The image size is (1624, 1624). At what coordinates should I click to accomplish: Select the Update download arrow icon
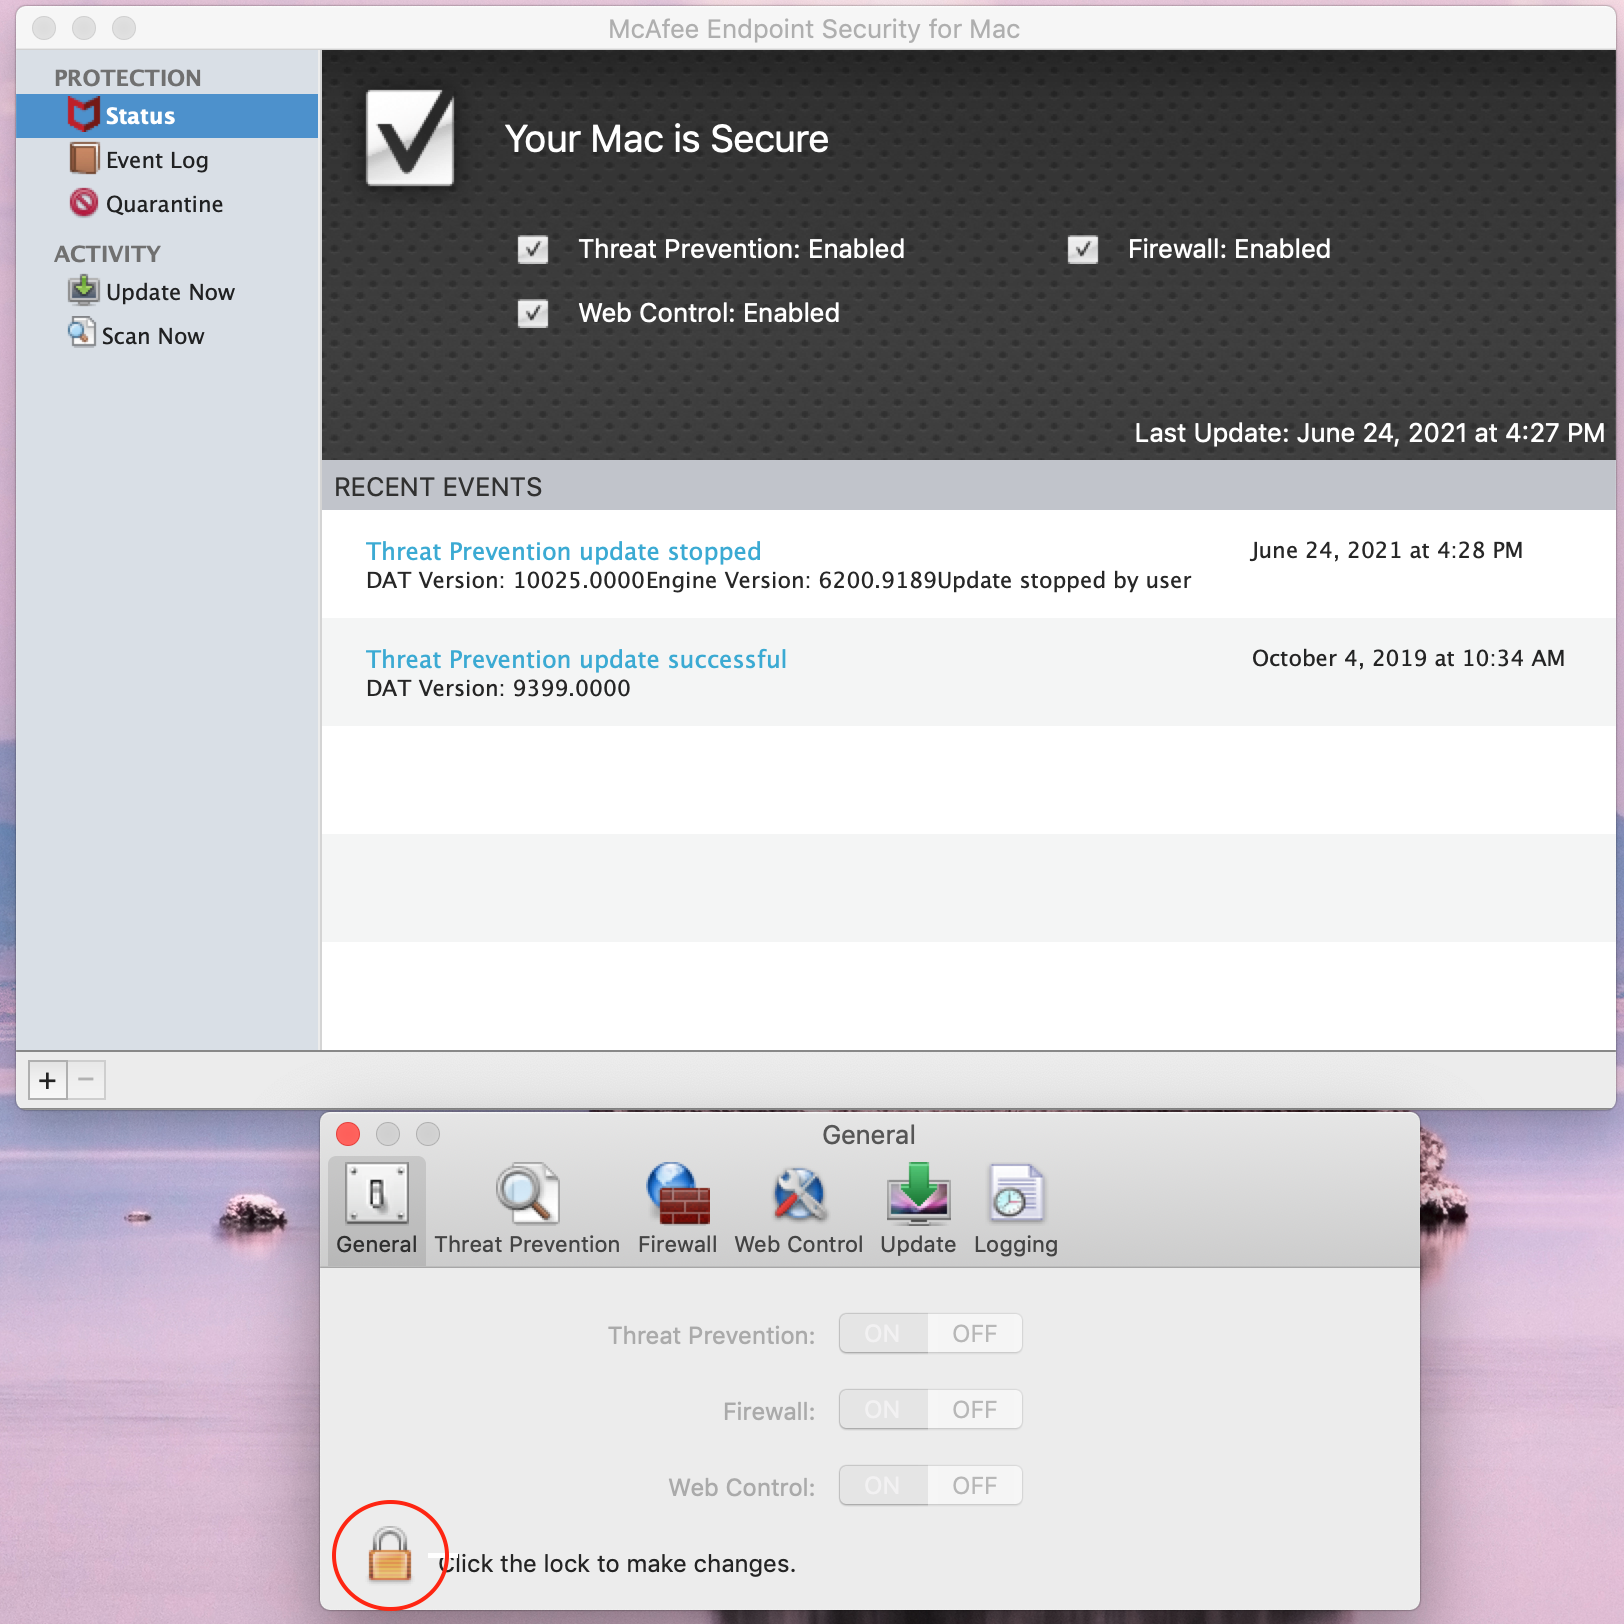tap(918, 1193)
